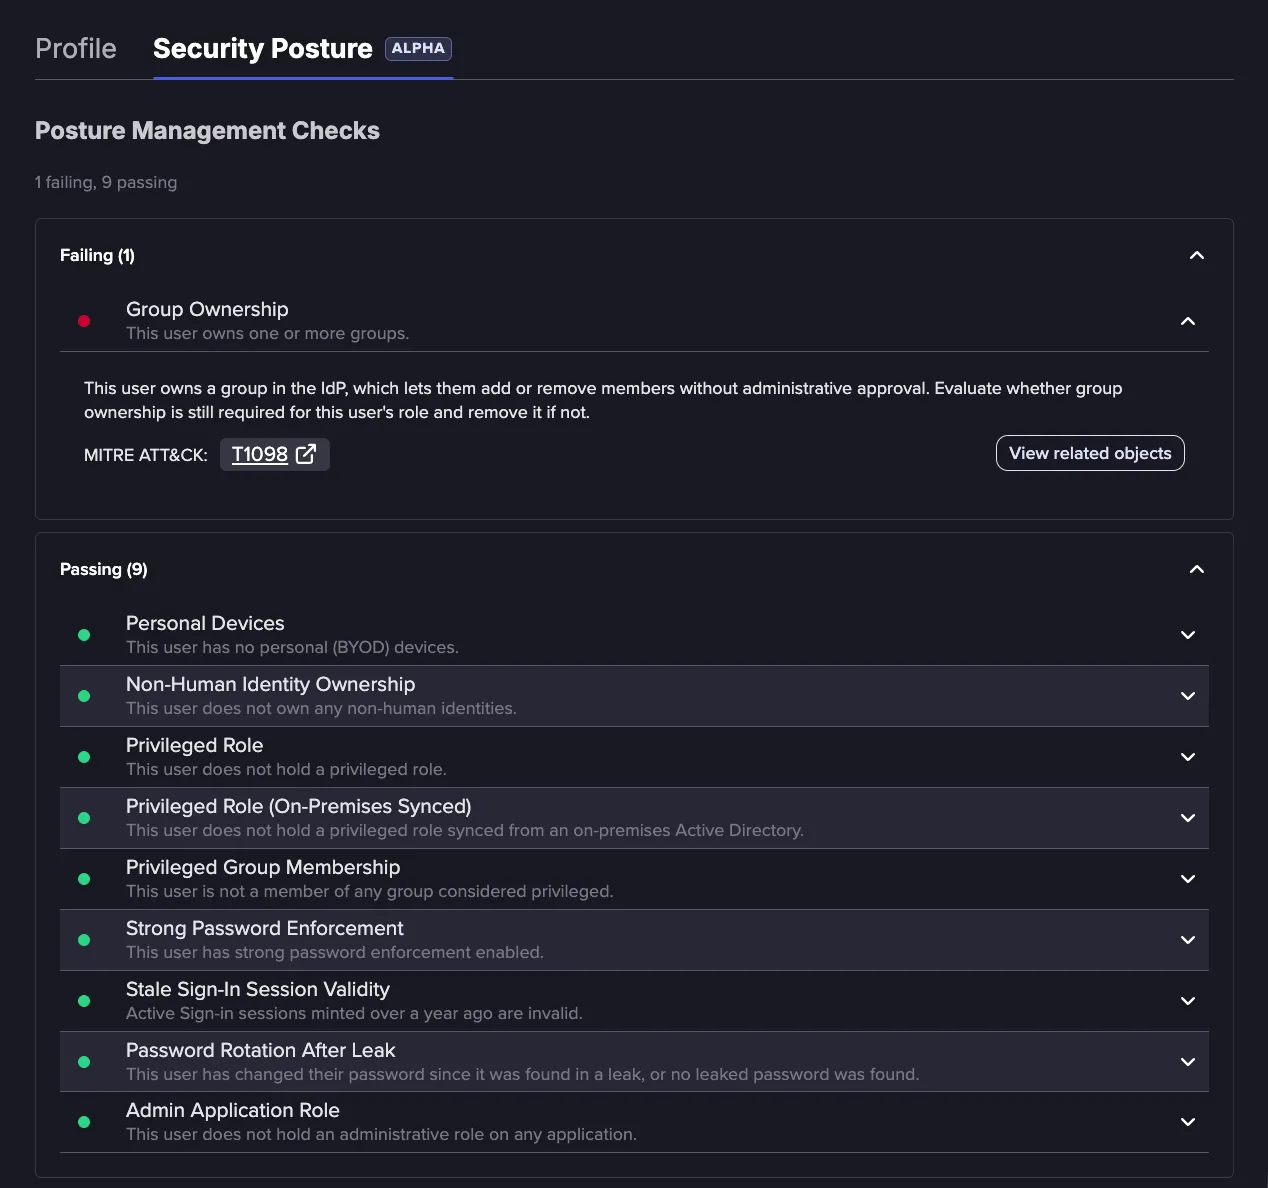Collapse the Passing (9) section

(x=1196, y=569)
